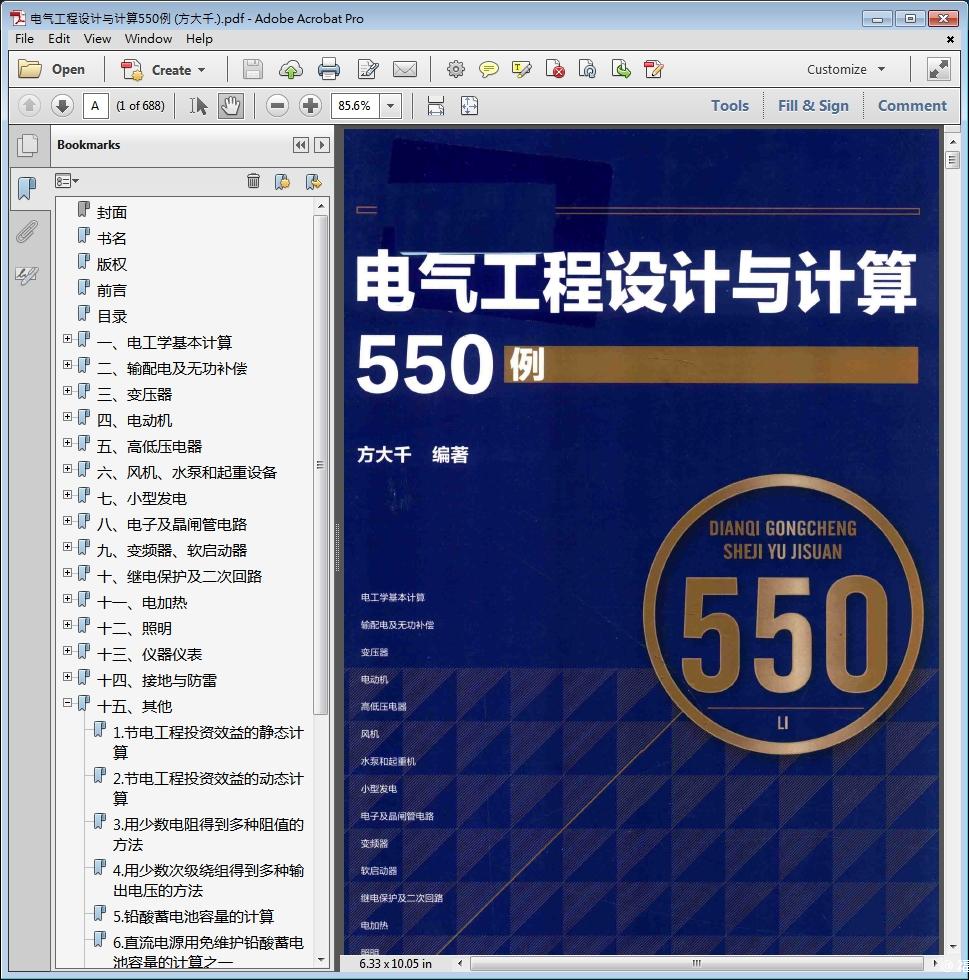Expand bookmark 一、电工学基本计算
The image size is (969, 980).
(68, 338)
